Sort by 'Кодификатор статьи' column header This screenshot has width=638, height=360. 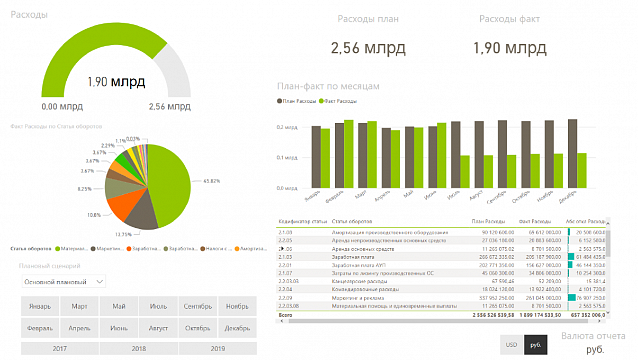click(x=303, y=222)
